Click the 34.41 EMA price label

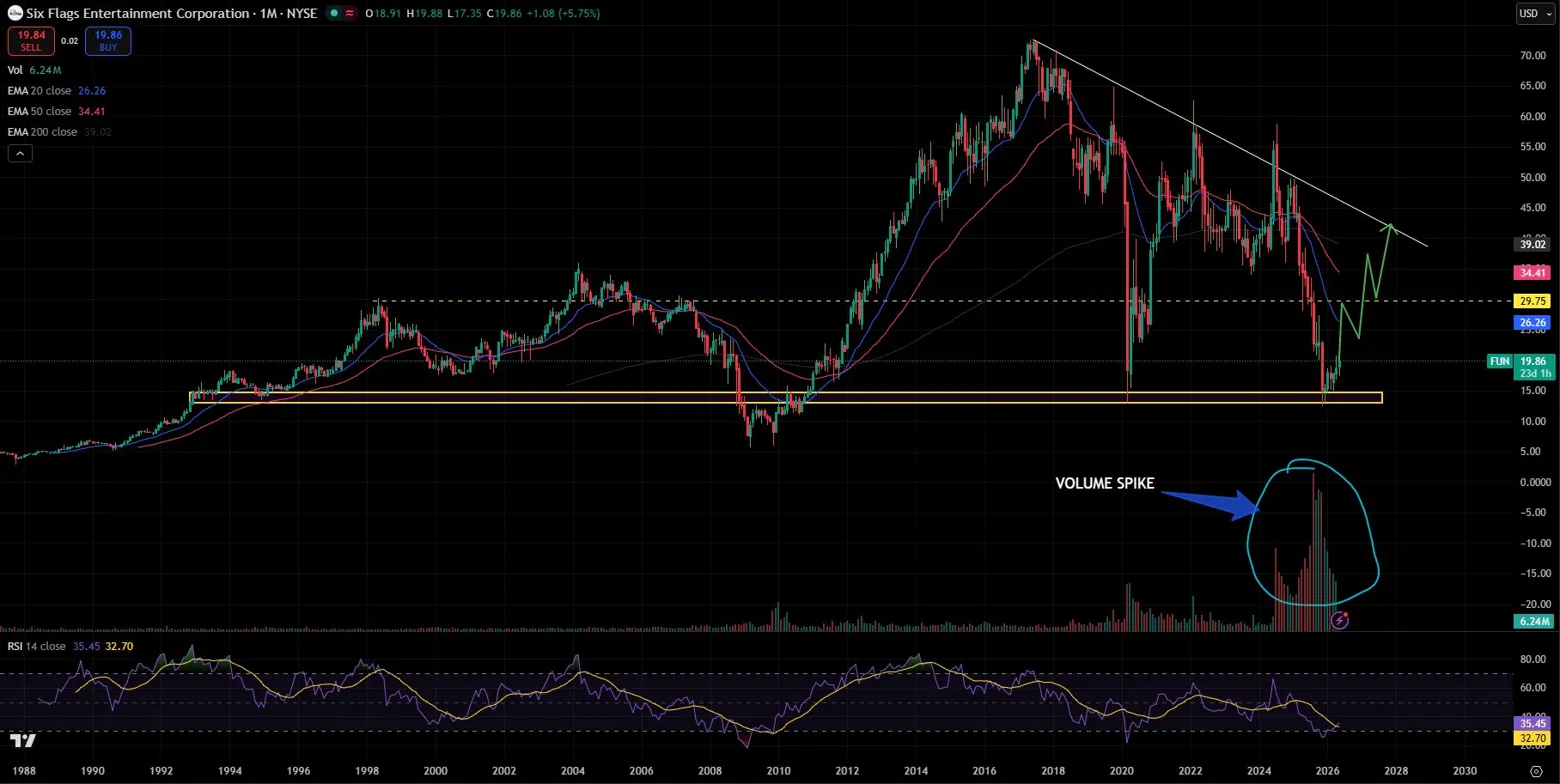click(1534, 271)
